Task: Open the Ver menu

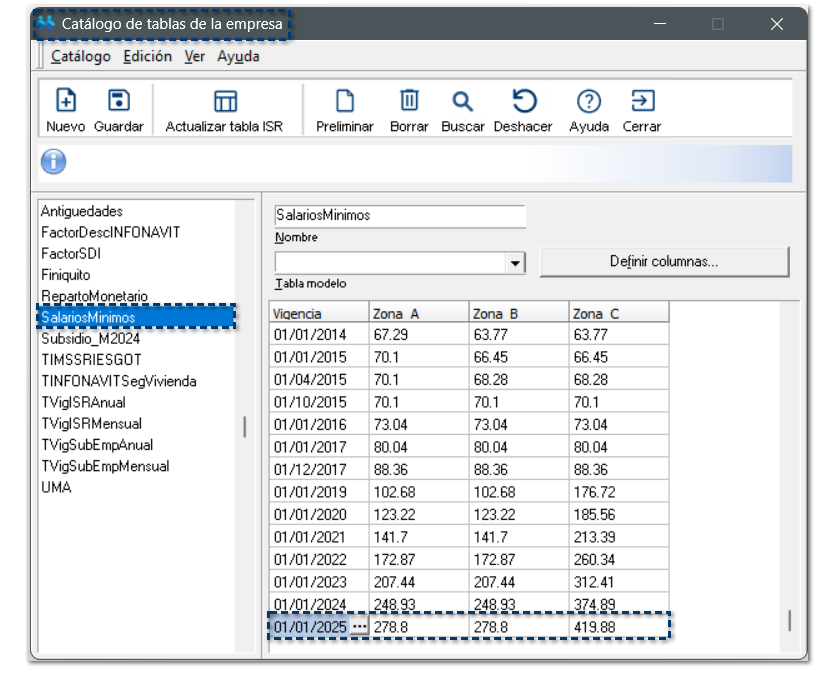Action: click(194, 57)
